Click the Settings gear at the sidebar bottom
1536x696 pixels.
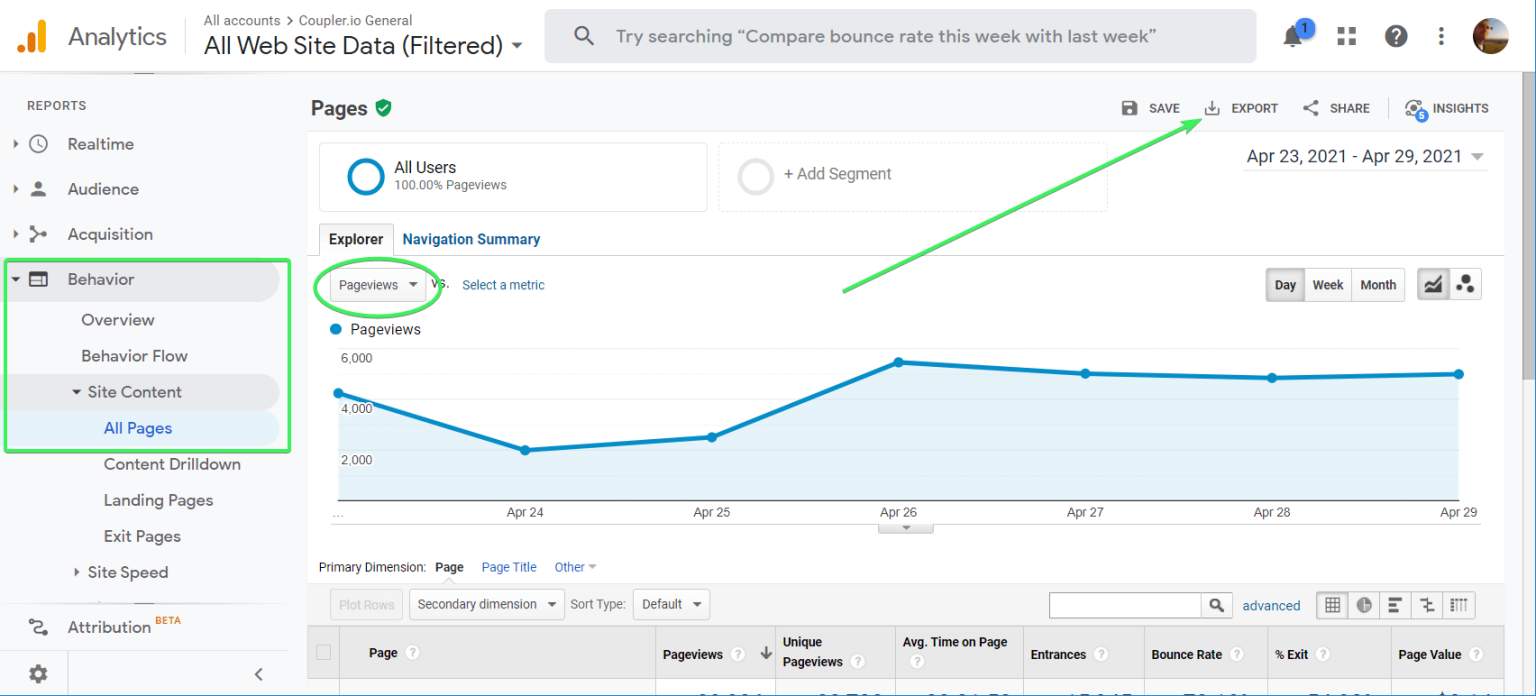[x=37, y=674]
